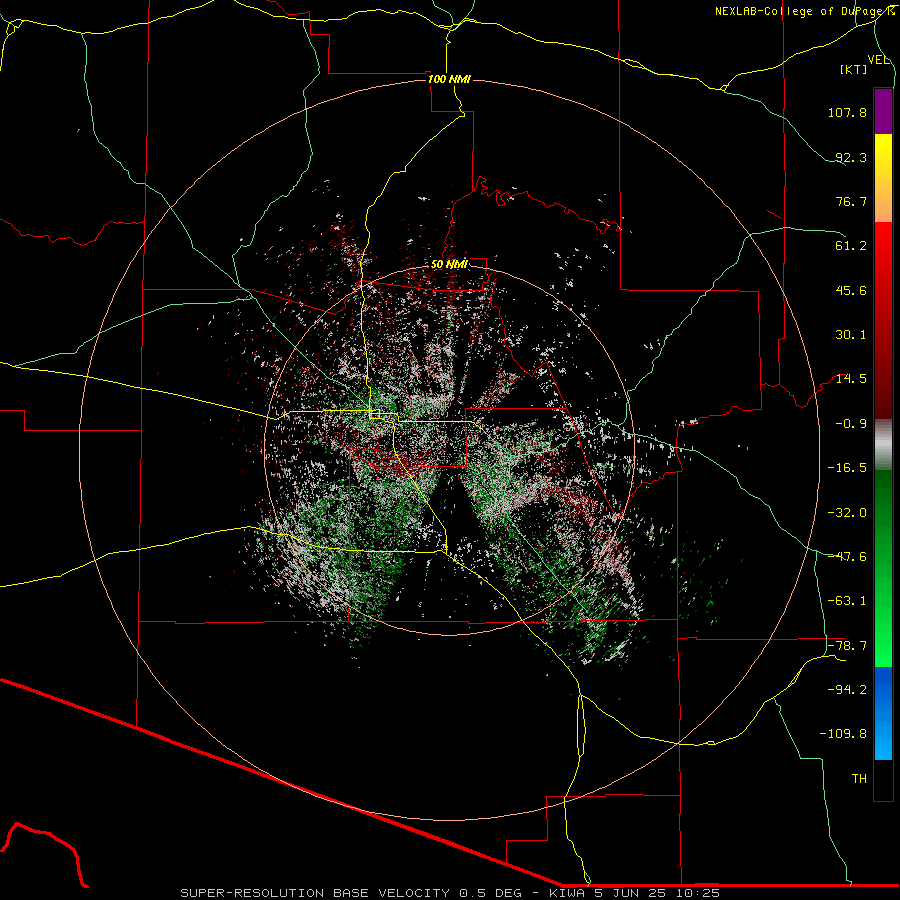This screenshot has width=900, height=900.
Task: Click the 50 NMI range ring label
Action: pyautogui.click(x=449, y=264)
